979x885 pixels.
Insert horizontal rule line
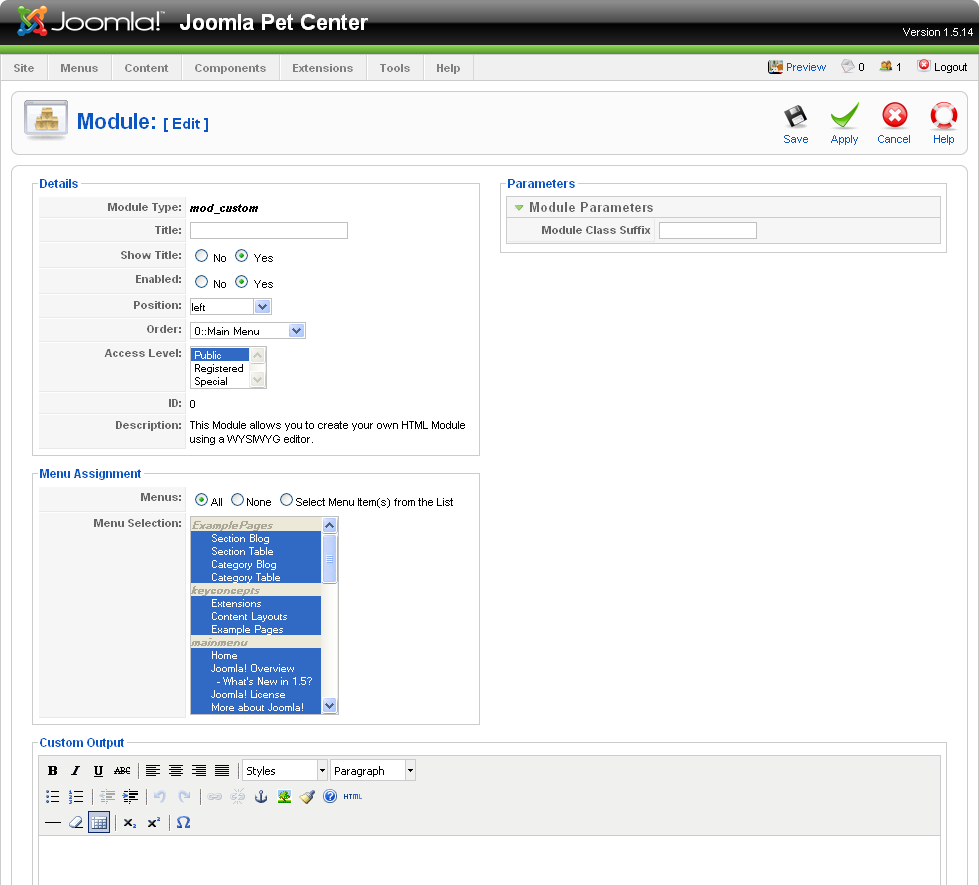tap(52, 823)
